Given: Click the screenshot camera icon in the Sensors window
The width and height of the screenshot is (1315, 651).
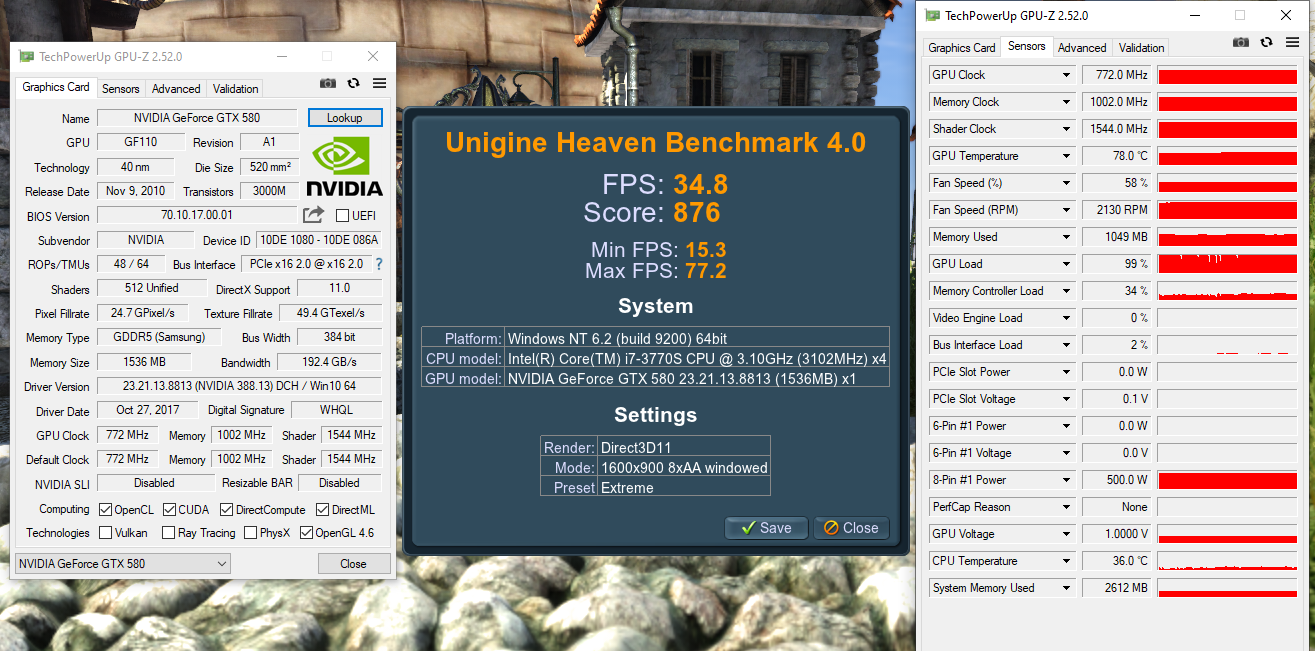Looking at the screenshot, I should click(1241, 42).
